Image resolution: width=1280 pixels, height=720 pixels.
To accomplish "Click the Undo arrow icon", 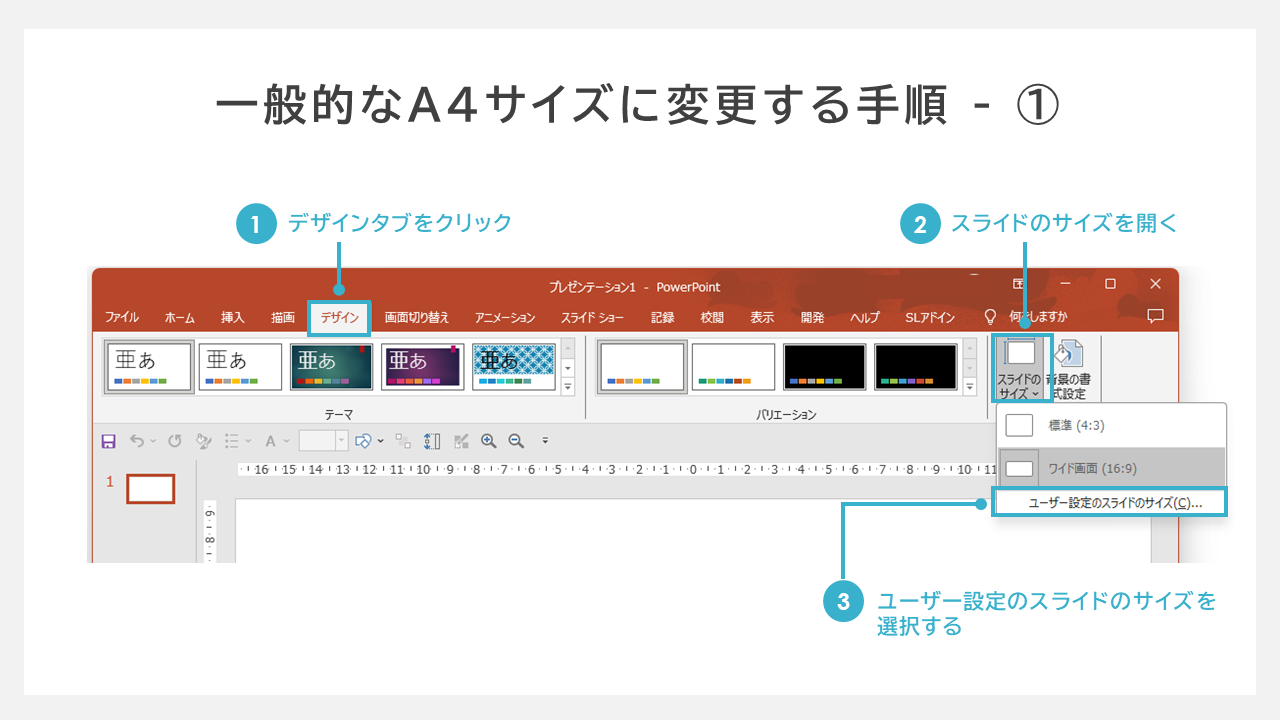I will tap(137, 441).
